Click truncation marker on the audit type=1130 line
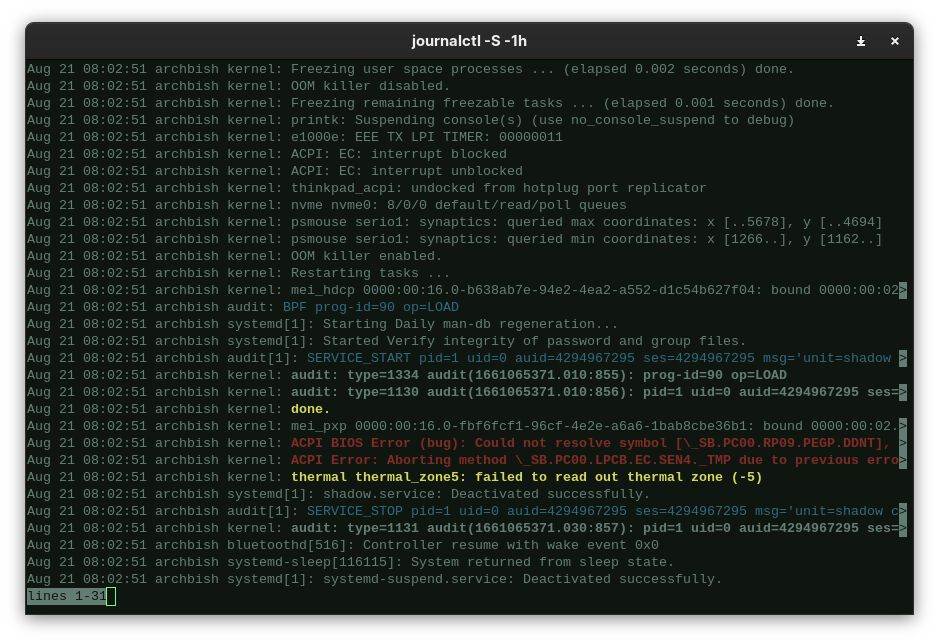Image resolution: width=939 pixels, height=643 pixels. [903, 392]
